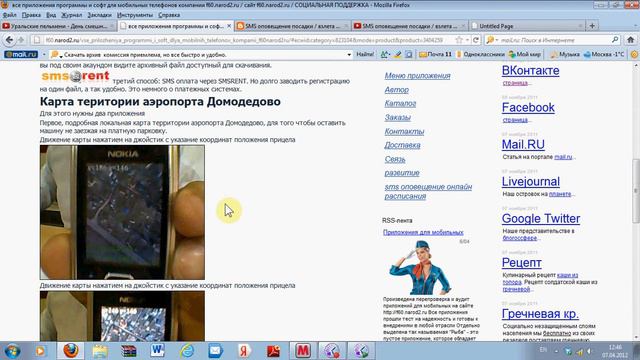Launch Internet Explorer from the taskbar
Image resolution: width=640 pixels, height=360 pixels.
point(187,351)
